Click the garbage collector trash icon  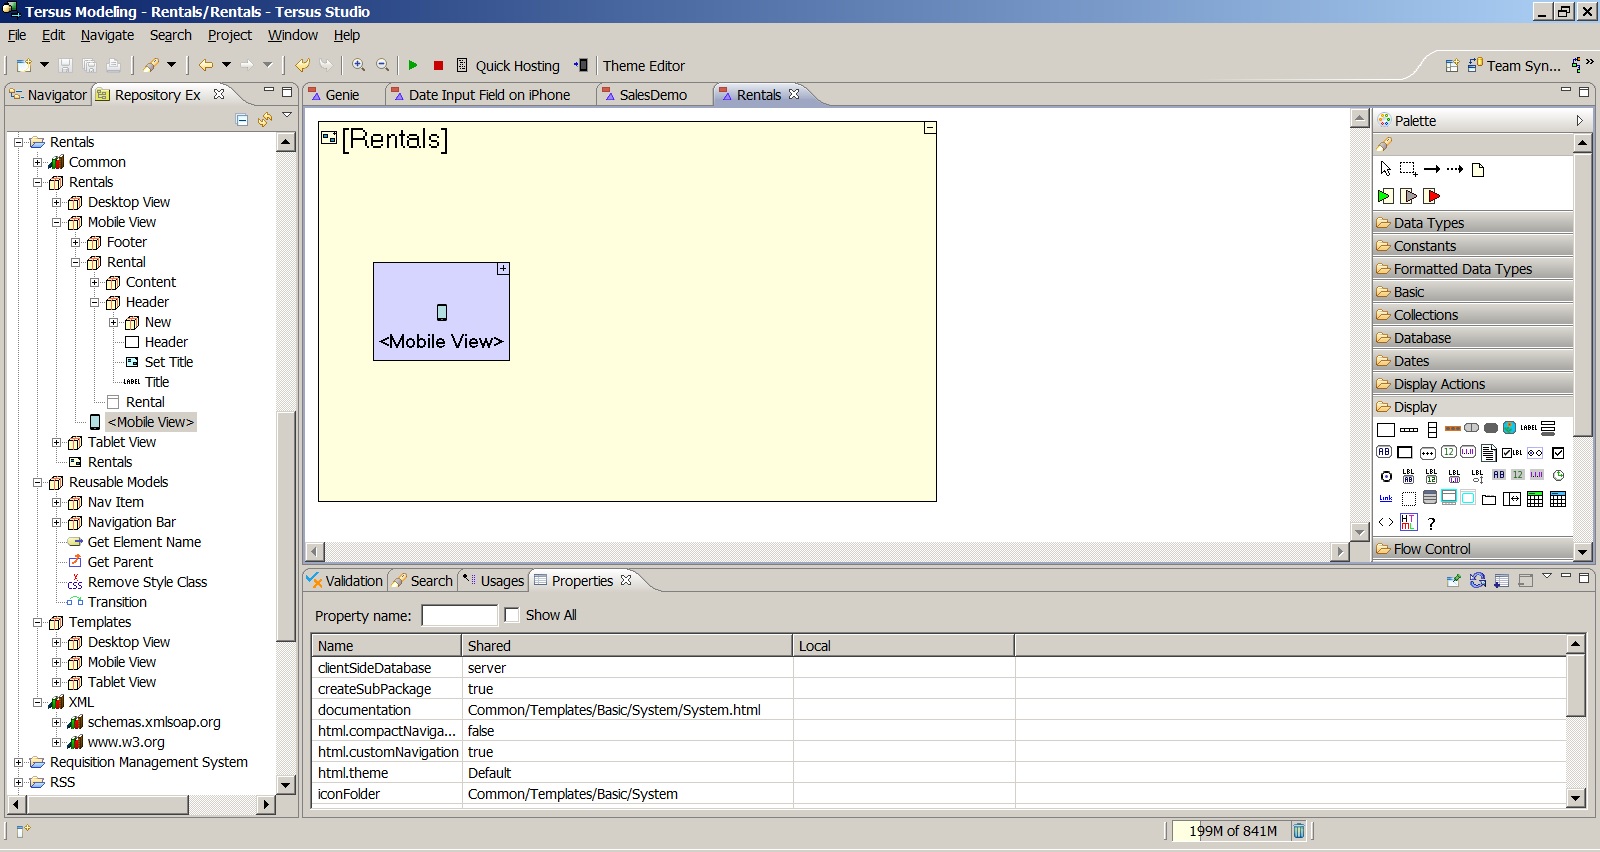[1298, 831]
